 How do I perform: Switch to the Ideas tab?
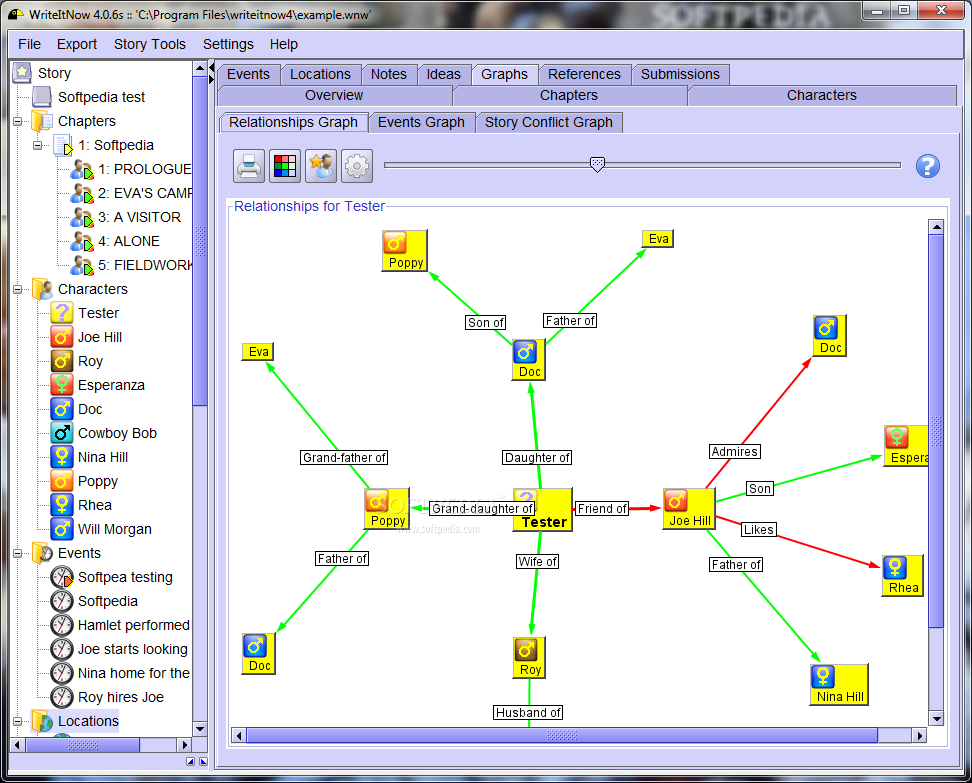[x=444, y=74]
